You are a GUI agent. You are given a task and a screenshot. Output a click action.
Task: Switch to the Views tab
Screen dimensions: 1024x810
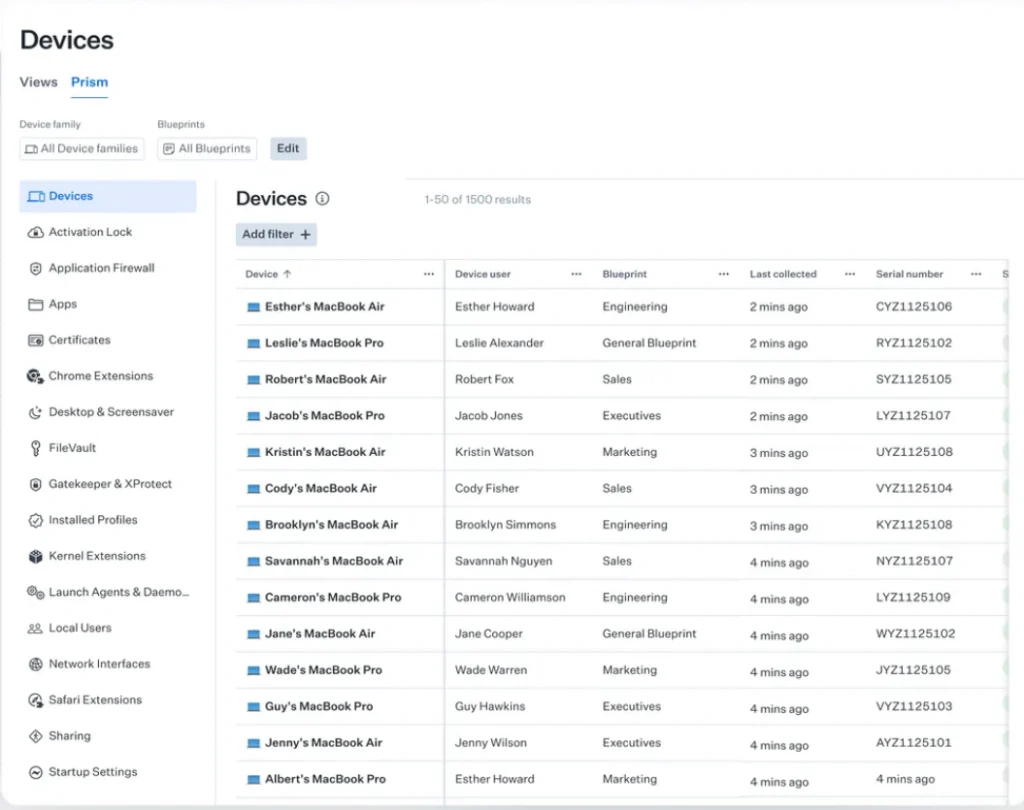coord(39,82)
